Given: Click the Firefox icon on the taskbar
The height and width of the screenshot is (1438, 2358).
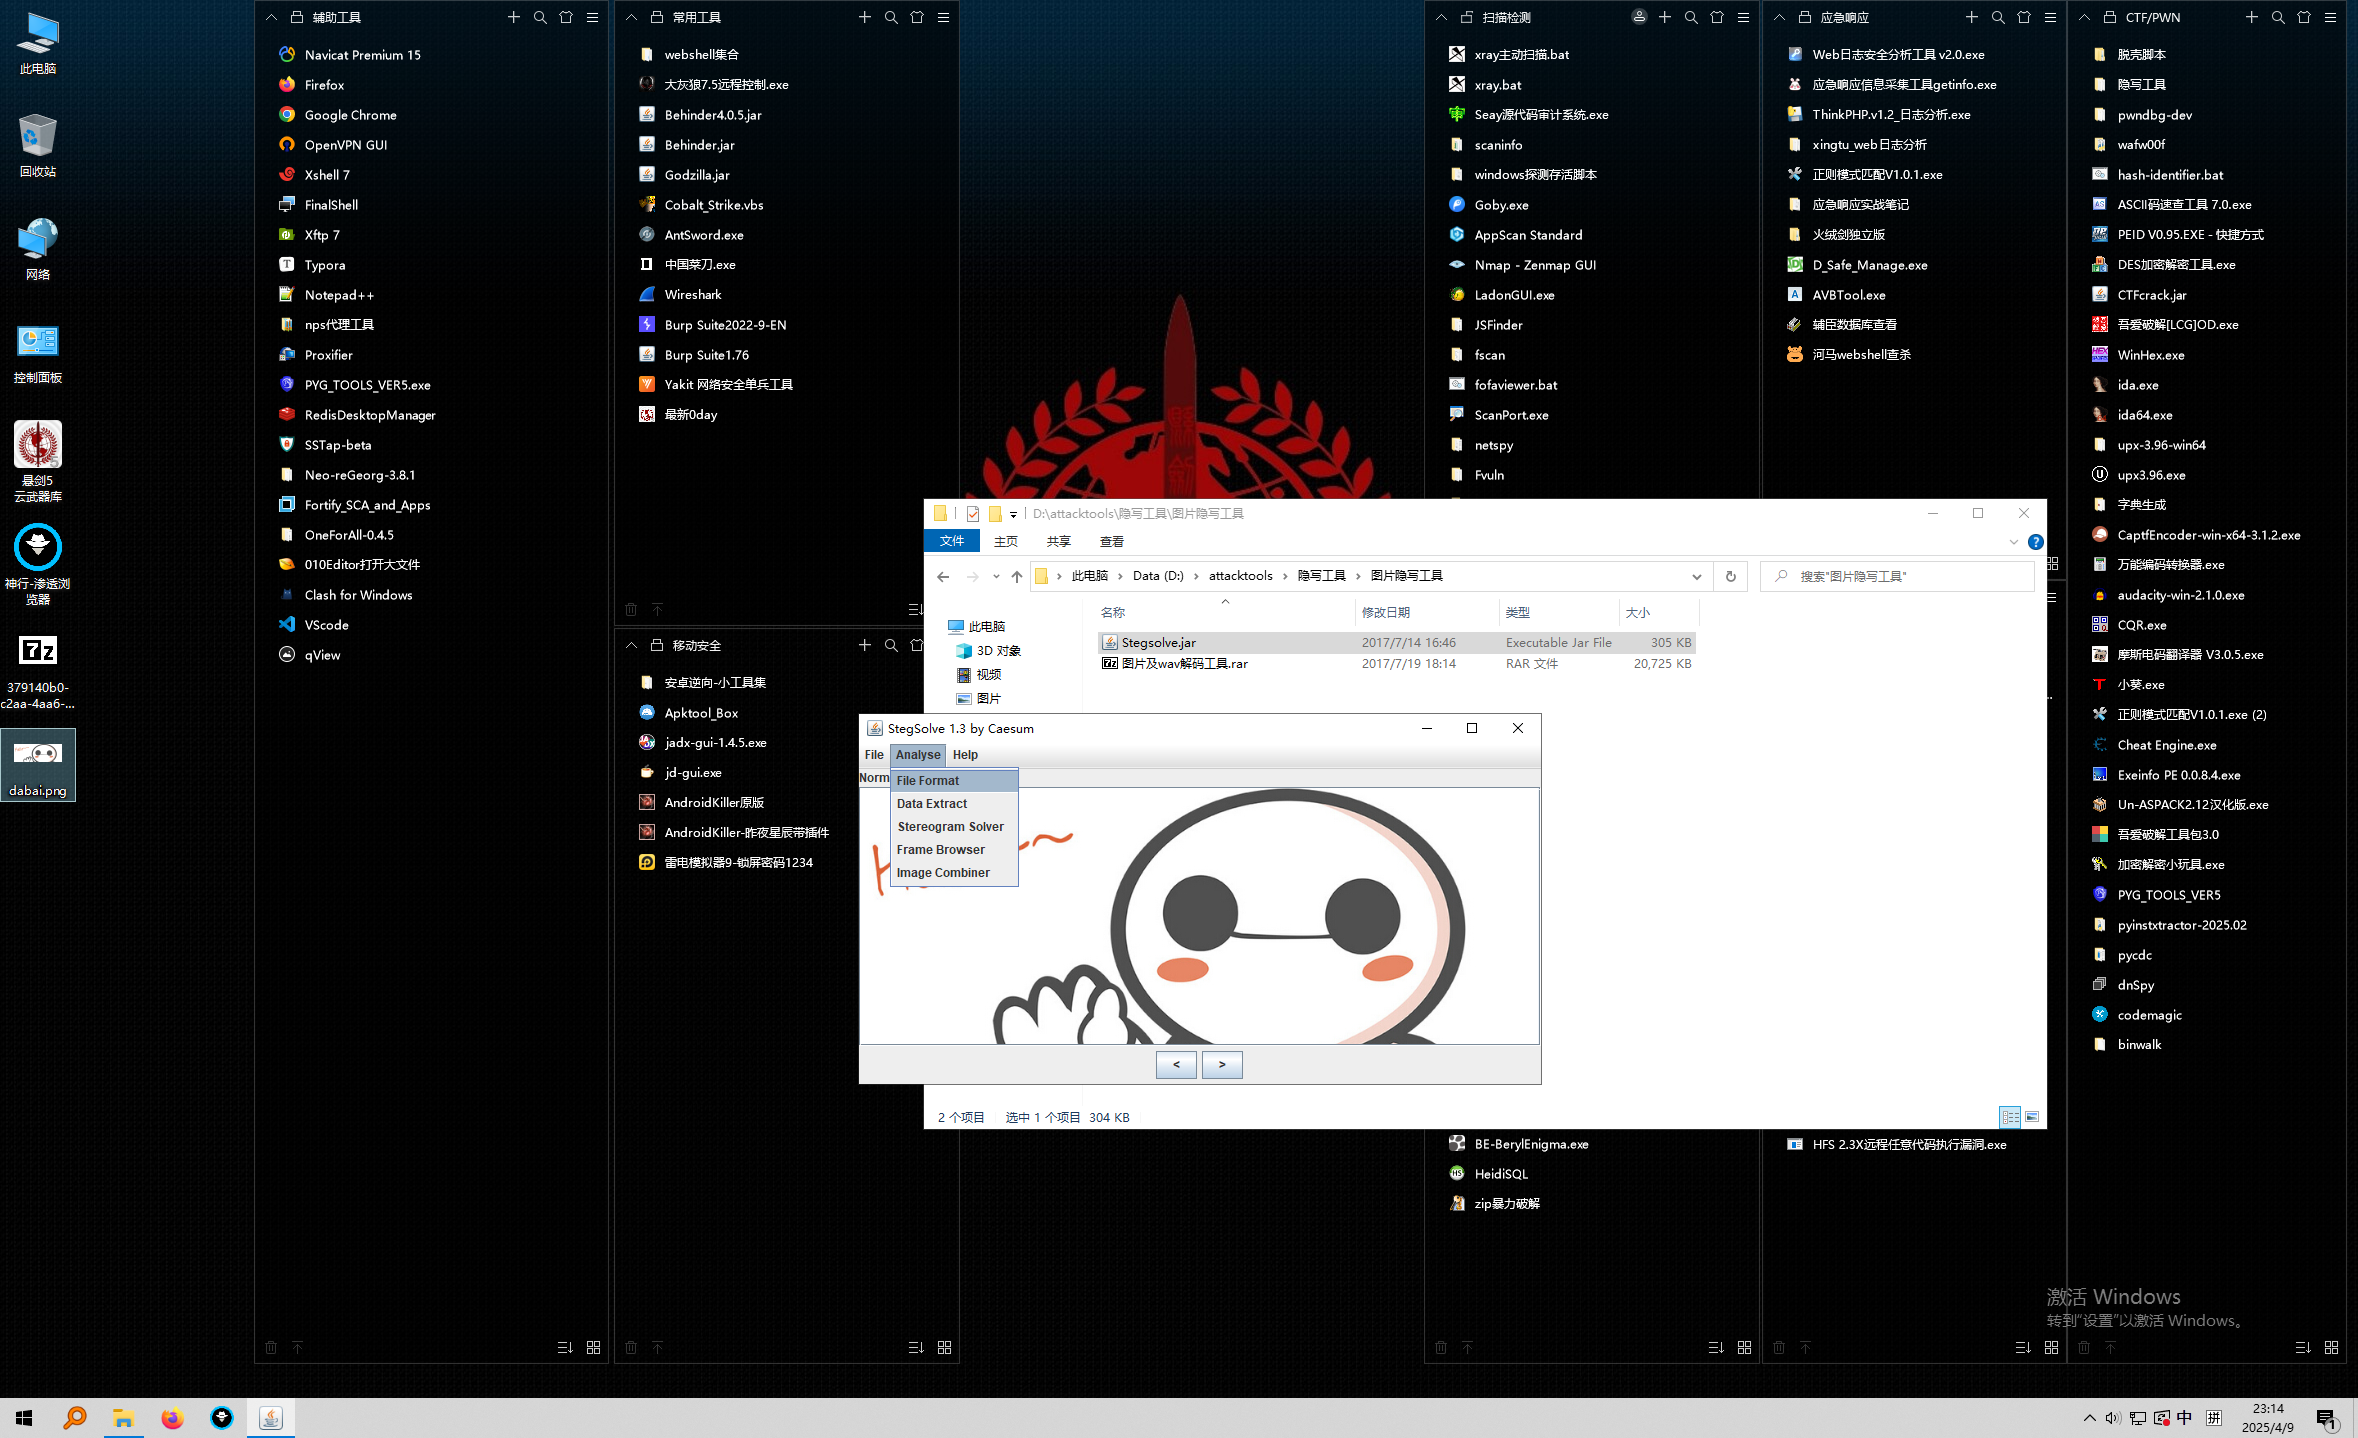Looking at the screenshot, I should (x=172, y=1417).
